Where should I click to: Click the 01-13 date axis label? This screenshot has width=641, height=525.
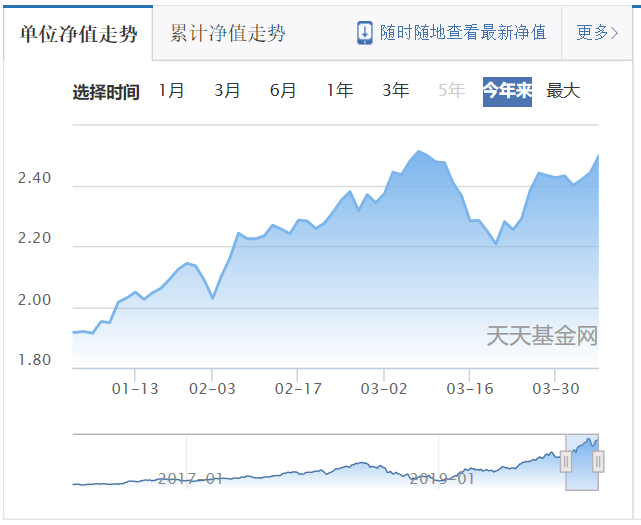[135, 388]
